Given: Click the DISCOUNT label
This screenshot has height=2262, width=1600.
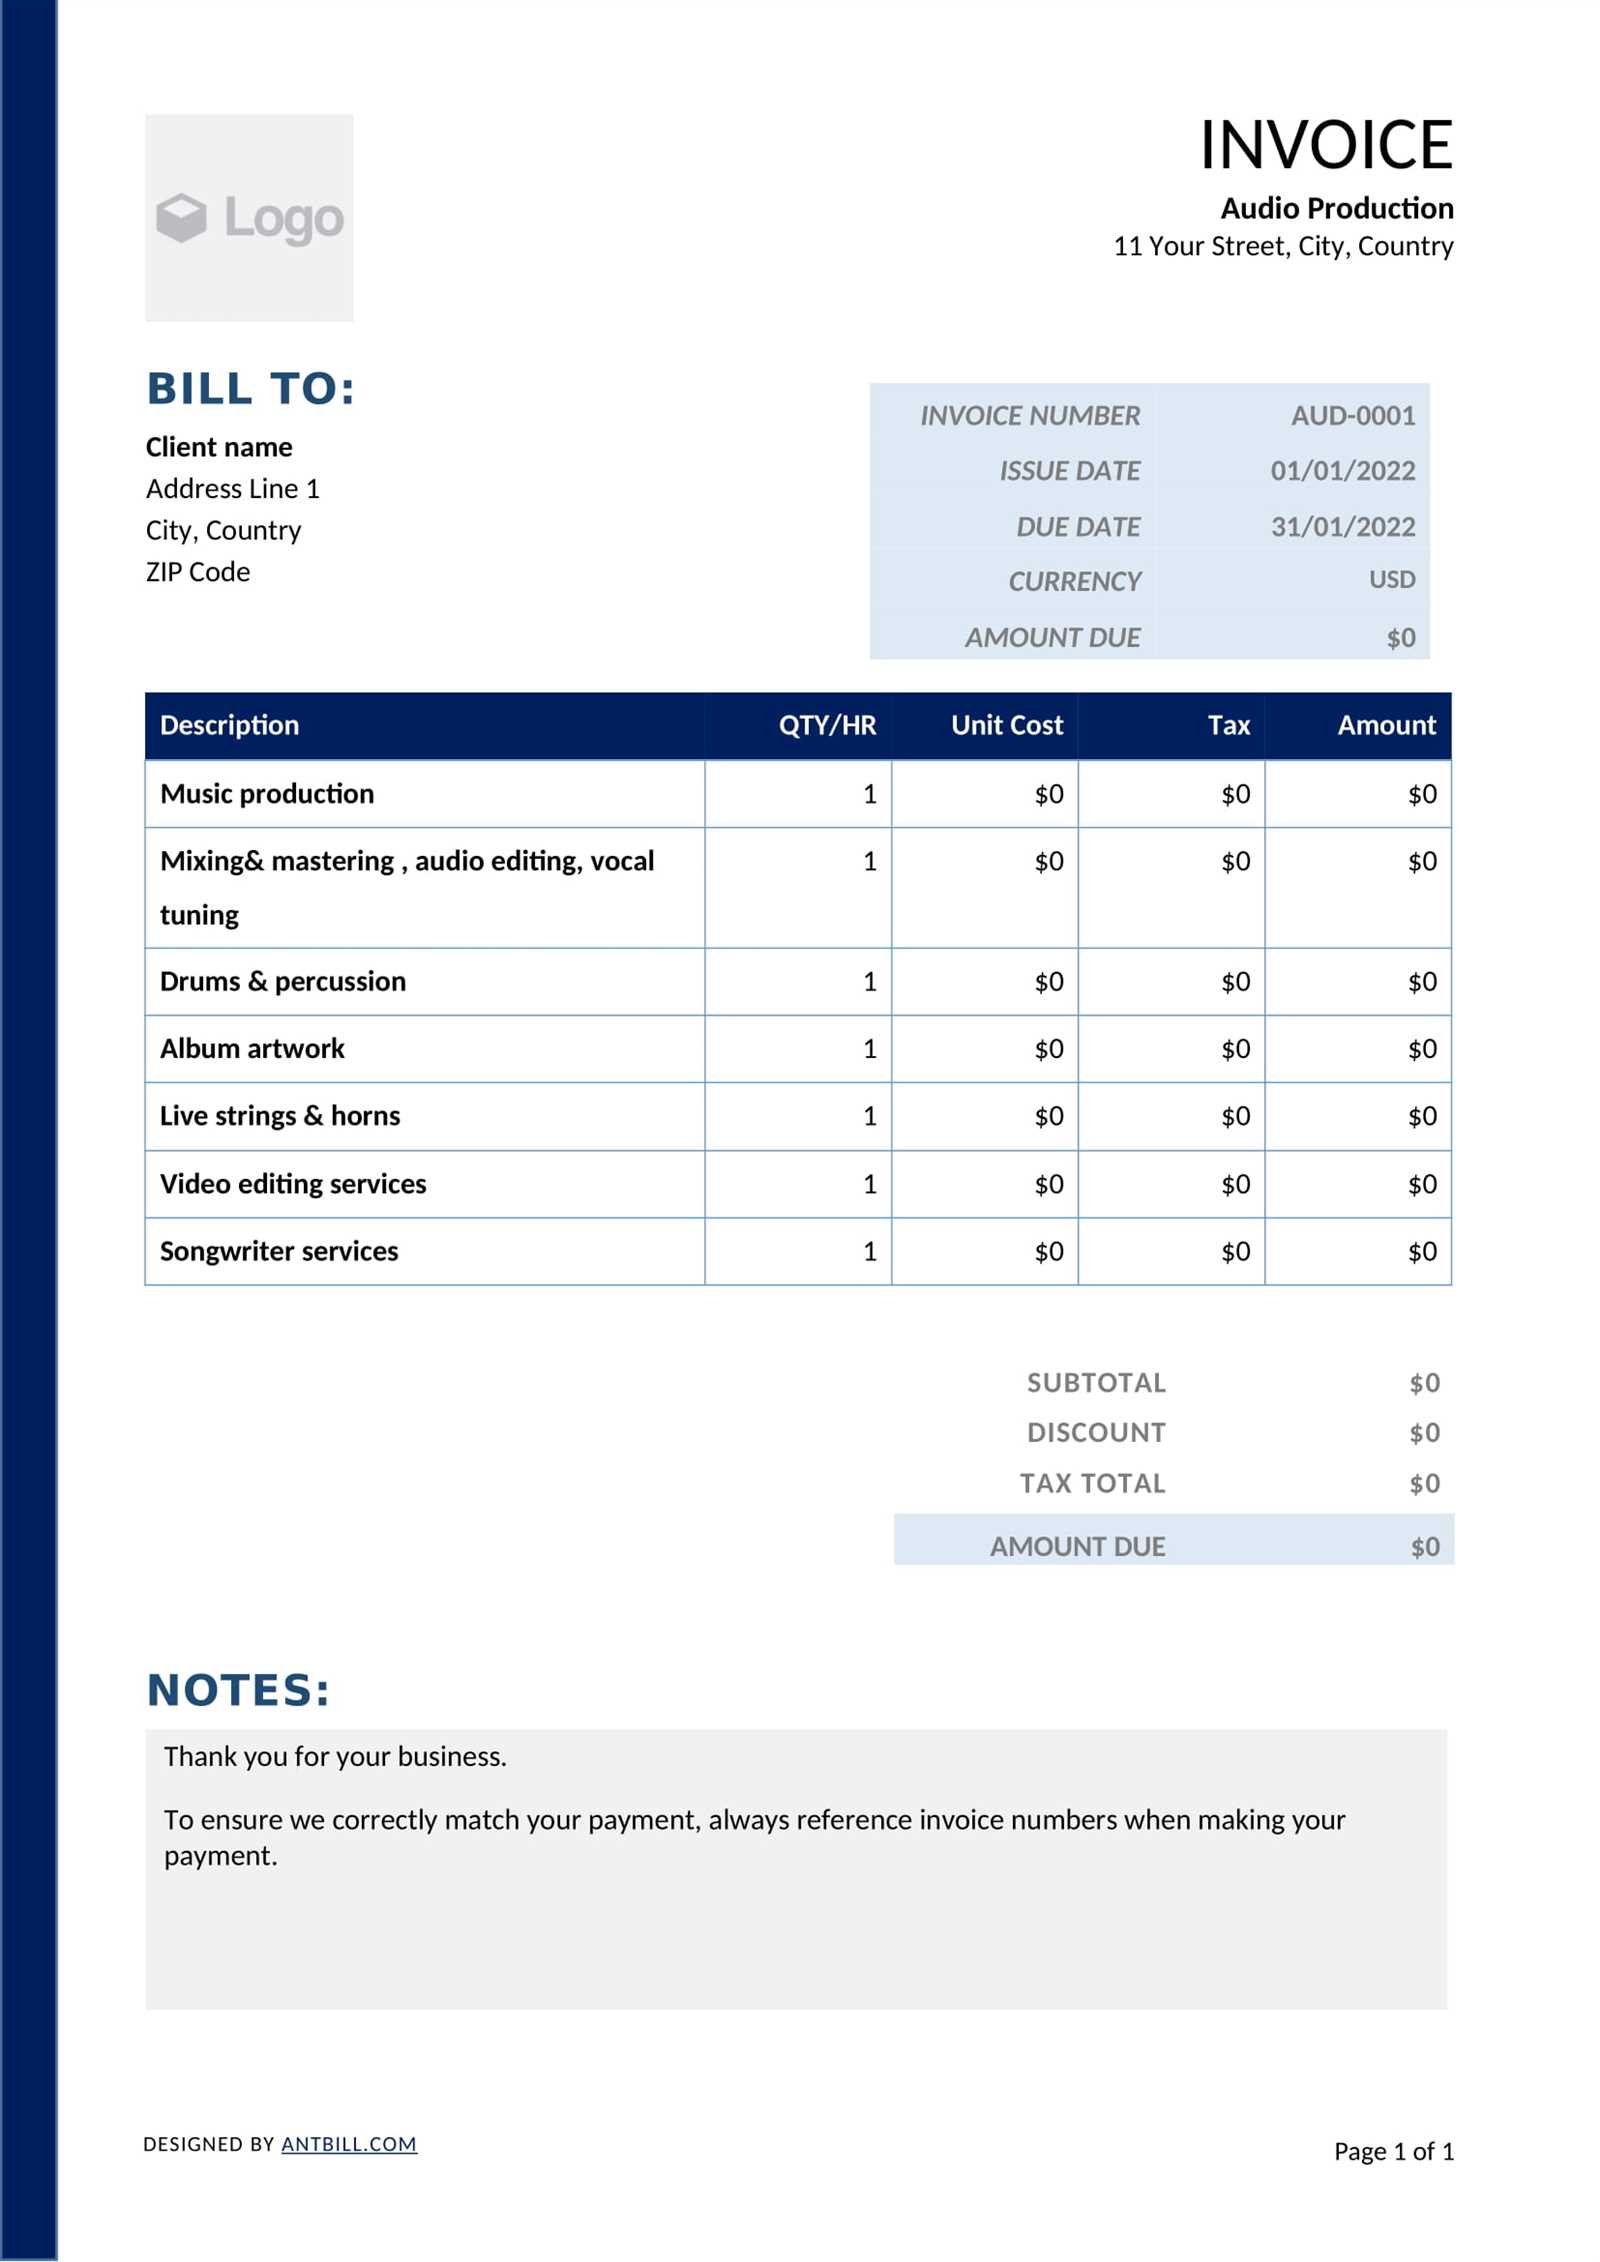Looking at the screenshot, I should (1096, 1433).
